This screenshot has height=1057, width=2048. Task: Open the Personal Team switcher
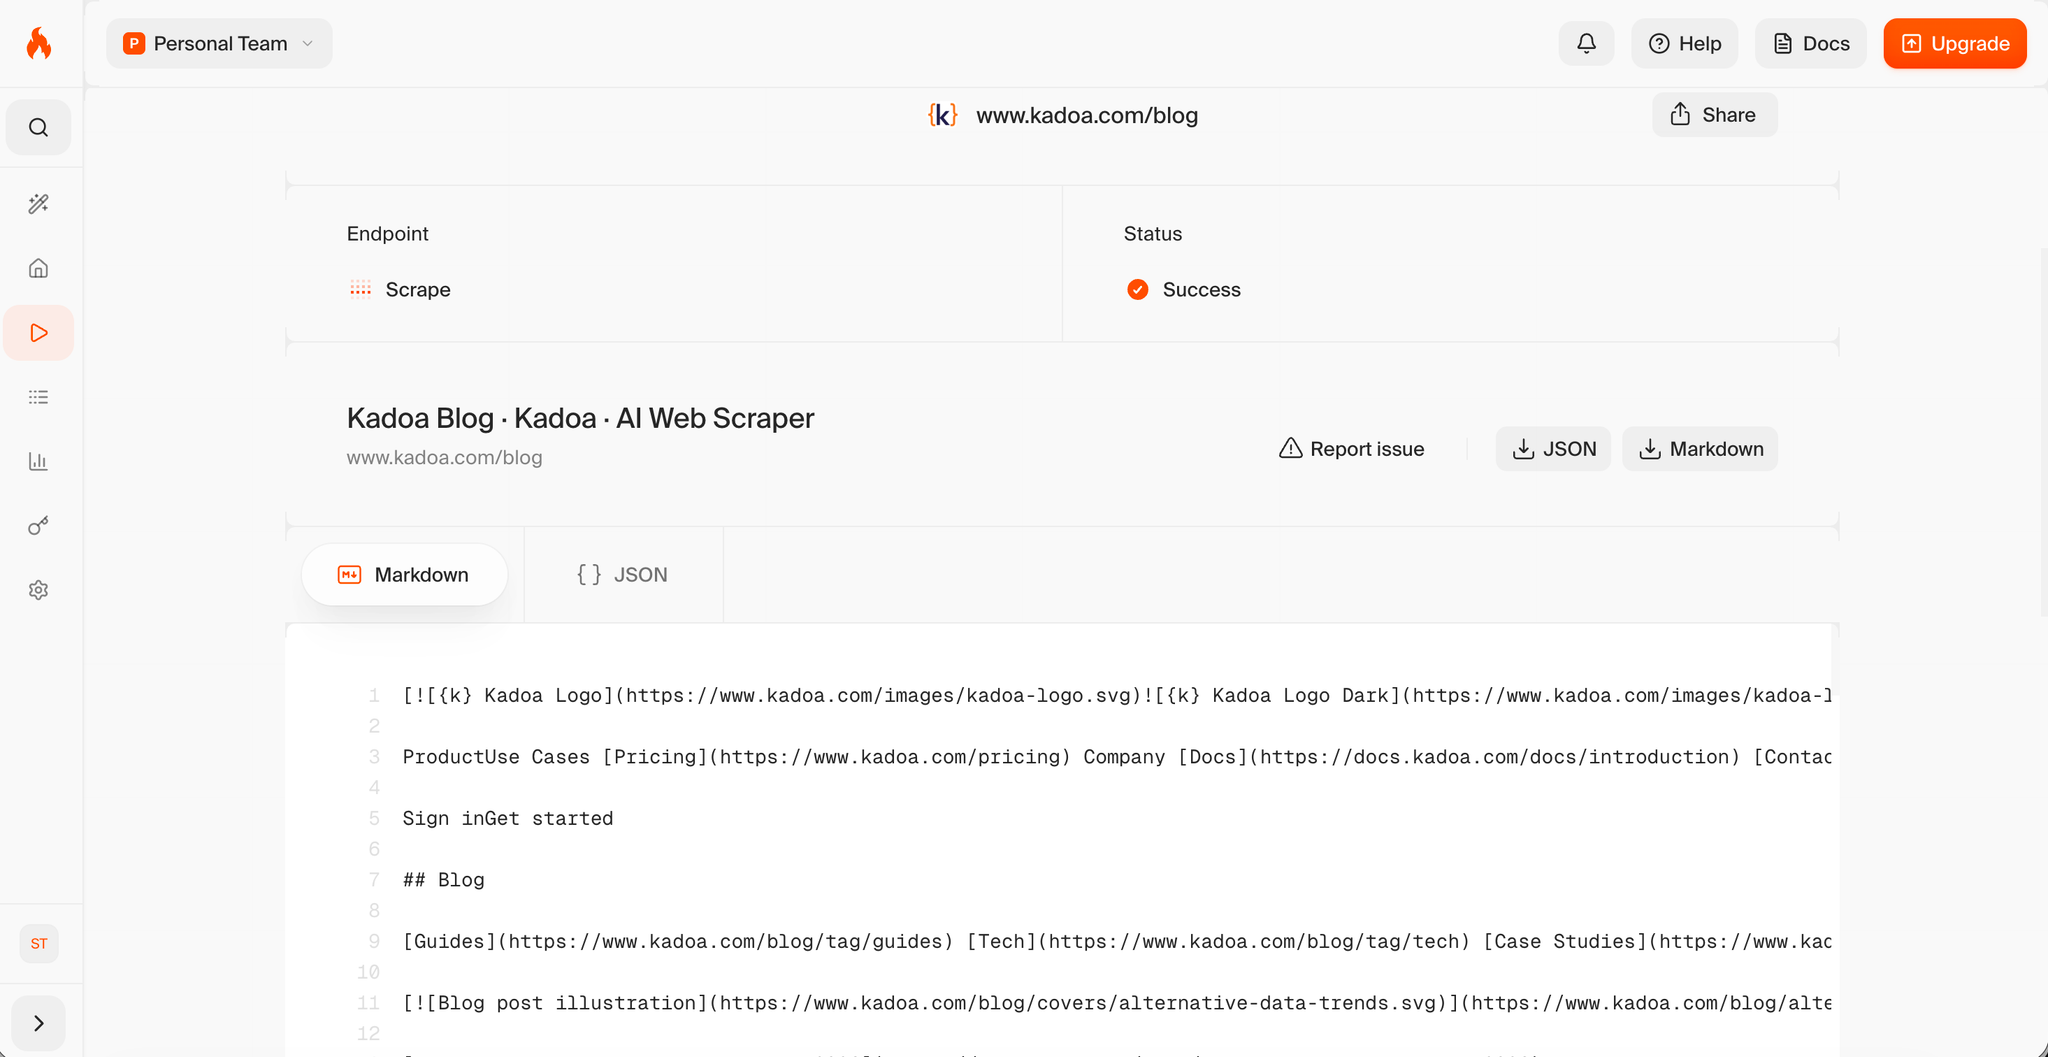tap(217, 43)
